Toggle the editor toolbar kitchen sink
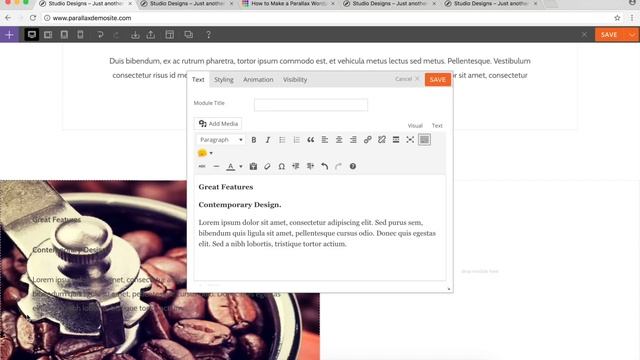This screenshot has width=640, height=360. point(424,140)
